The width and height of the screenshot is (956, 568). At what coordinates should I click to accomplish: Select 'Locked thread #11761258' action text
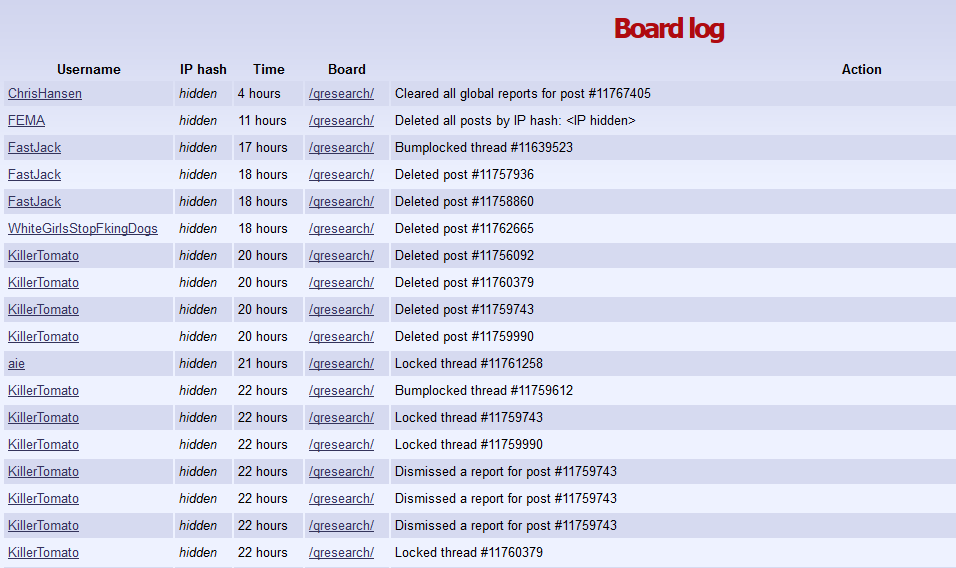coord(469,364)
